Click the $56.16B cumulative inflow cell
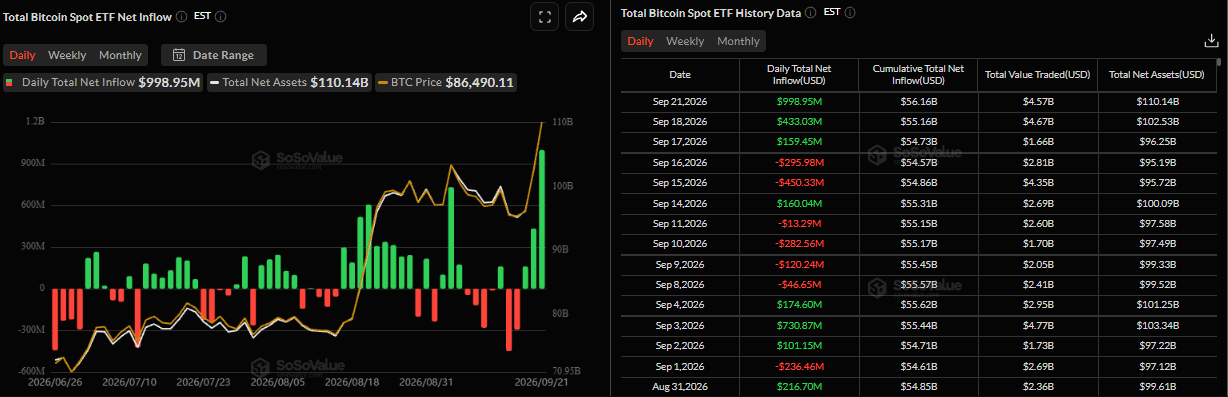This screenshot has width=1228, height=397. pos(919,102)
